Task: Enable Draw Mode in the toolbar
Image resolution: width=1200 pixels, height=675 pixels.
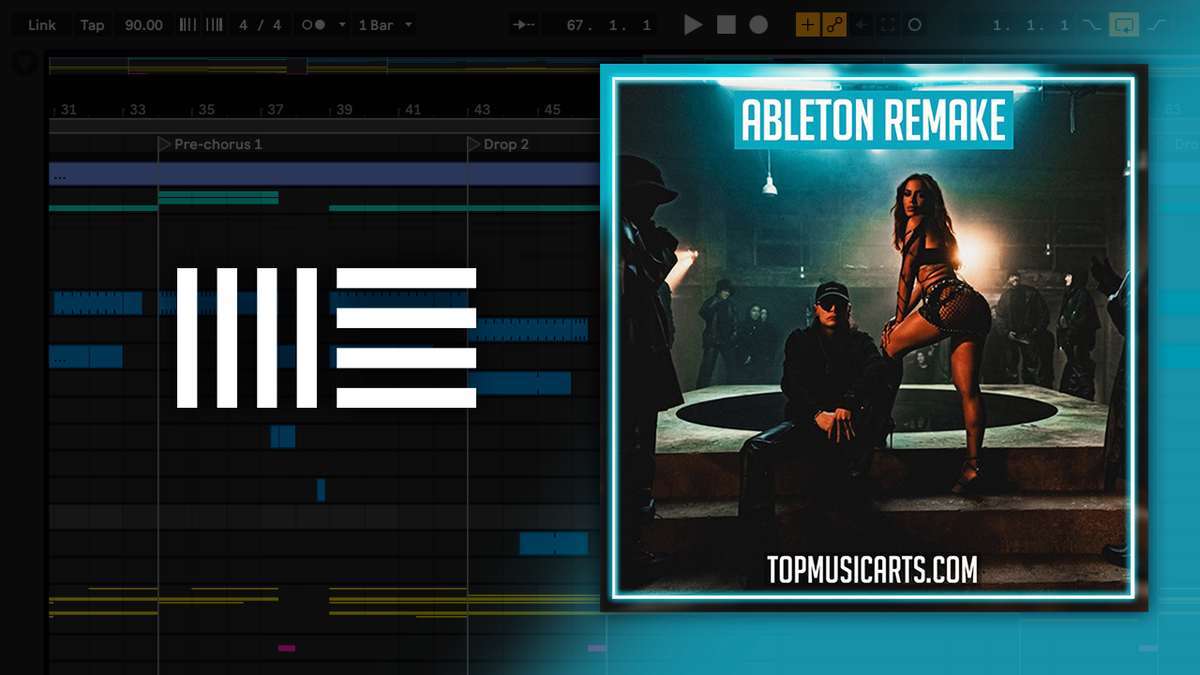Action: pos(807,24)
